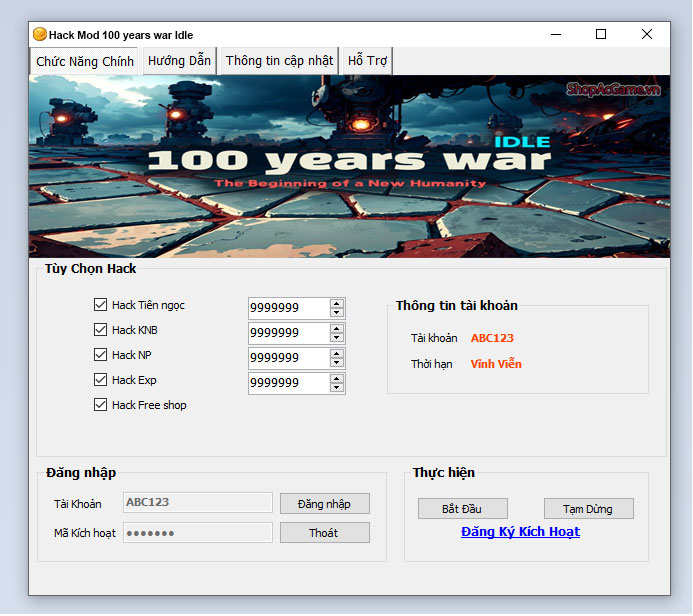Click the Mã Kích hoạt password field
The width and height of the screenshot is (693, 616).
point(197,533)
